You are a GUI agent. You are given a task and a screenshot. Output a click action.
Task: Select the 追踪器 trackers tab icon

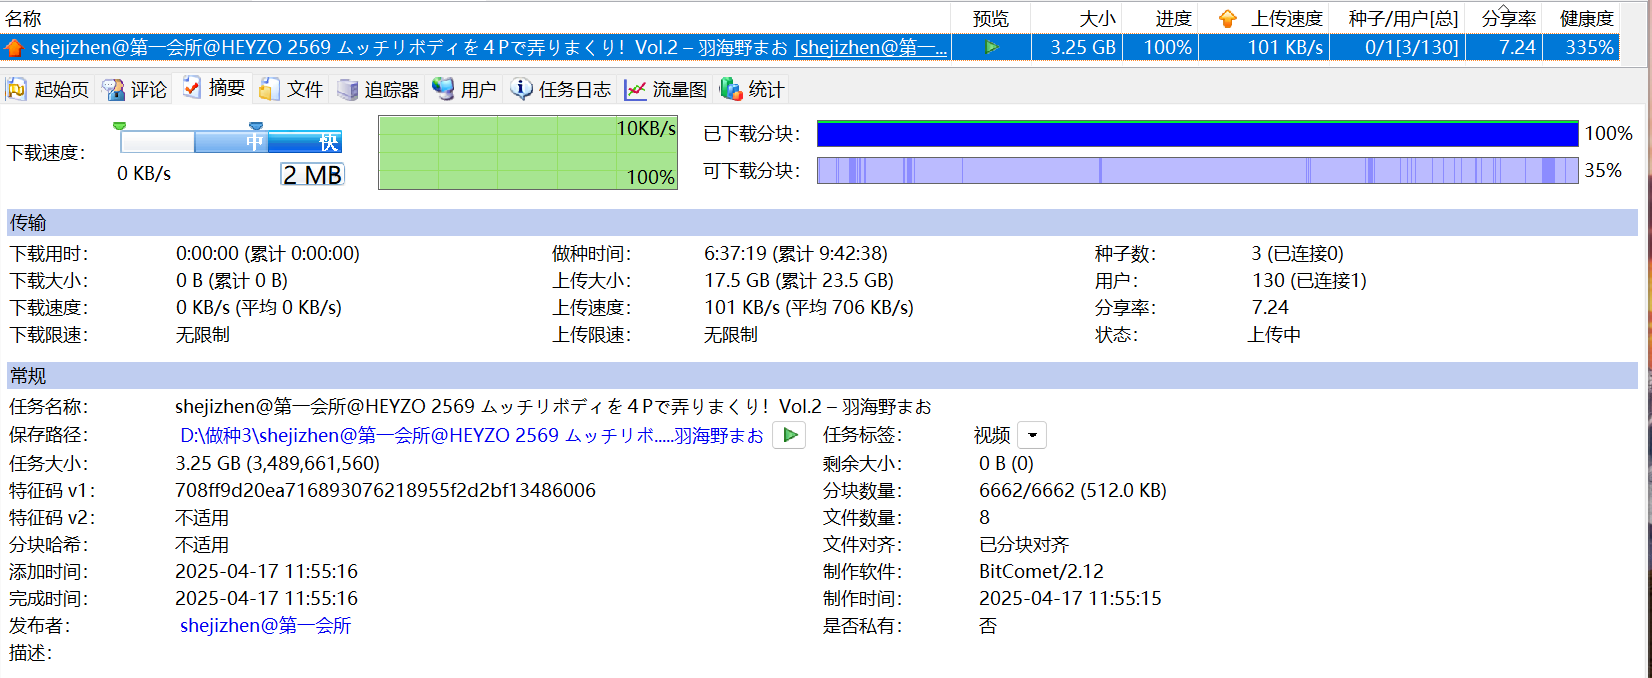coord(347,89)
